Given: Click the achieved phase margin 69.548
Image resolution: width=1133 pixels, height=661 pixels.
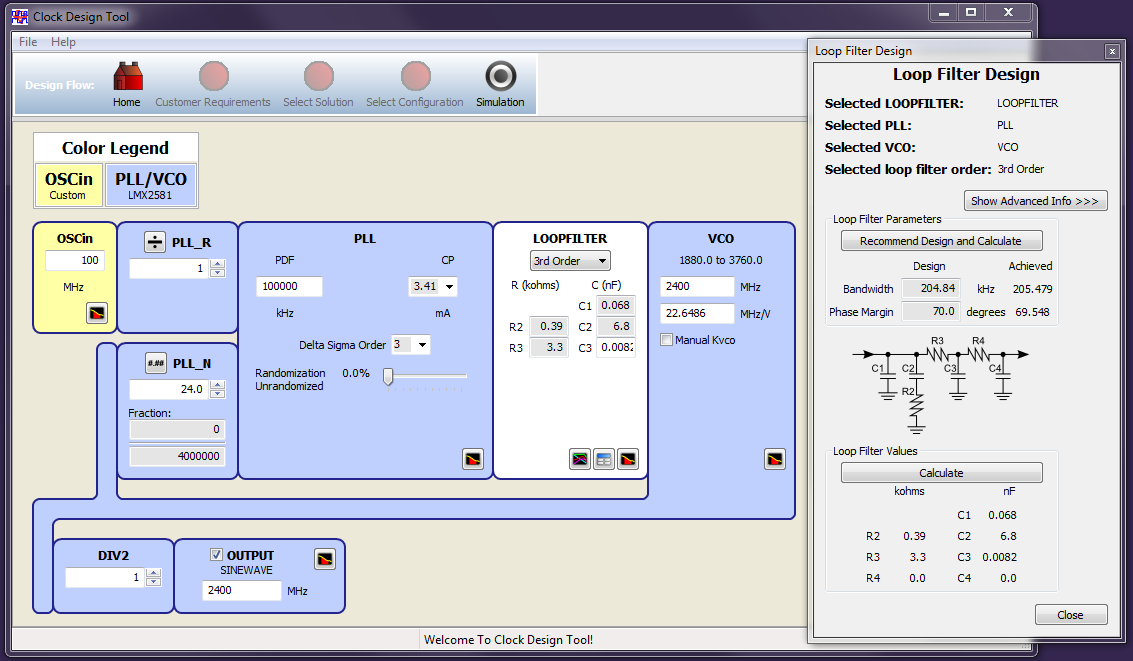Looking at the screenshot, I should [x=1033, y=312].
